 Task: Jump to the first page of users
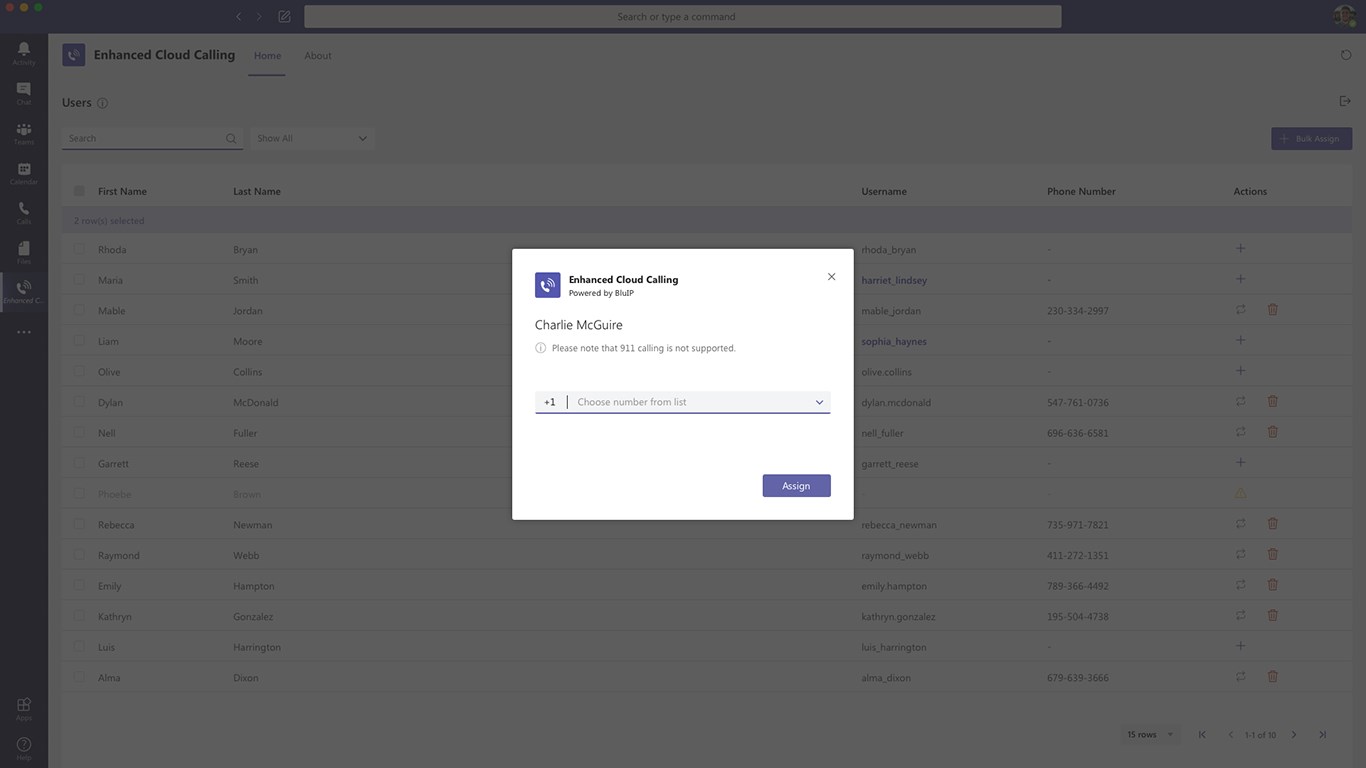tap(1202, 735)
